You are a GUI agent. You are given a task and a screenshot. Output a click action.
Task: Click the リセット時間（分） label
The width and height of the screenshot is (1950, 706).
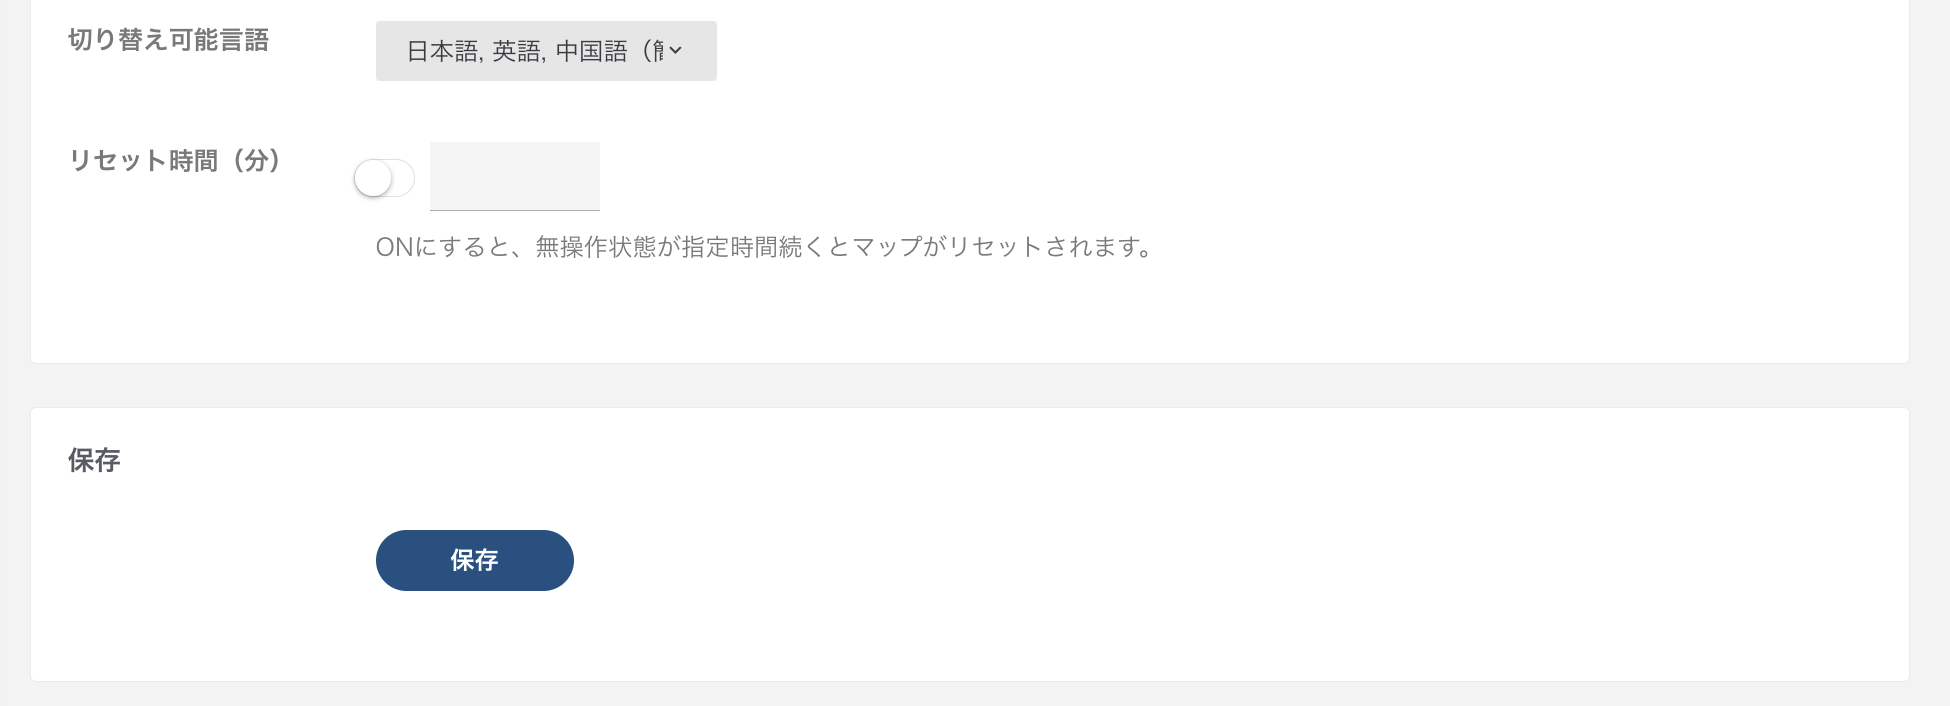[175, 160]
